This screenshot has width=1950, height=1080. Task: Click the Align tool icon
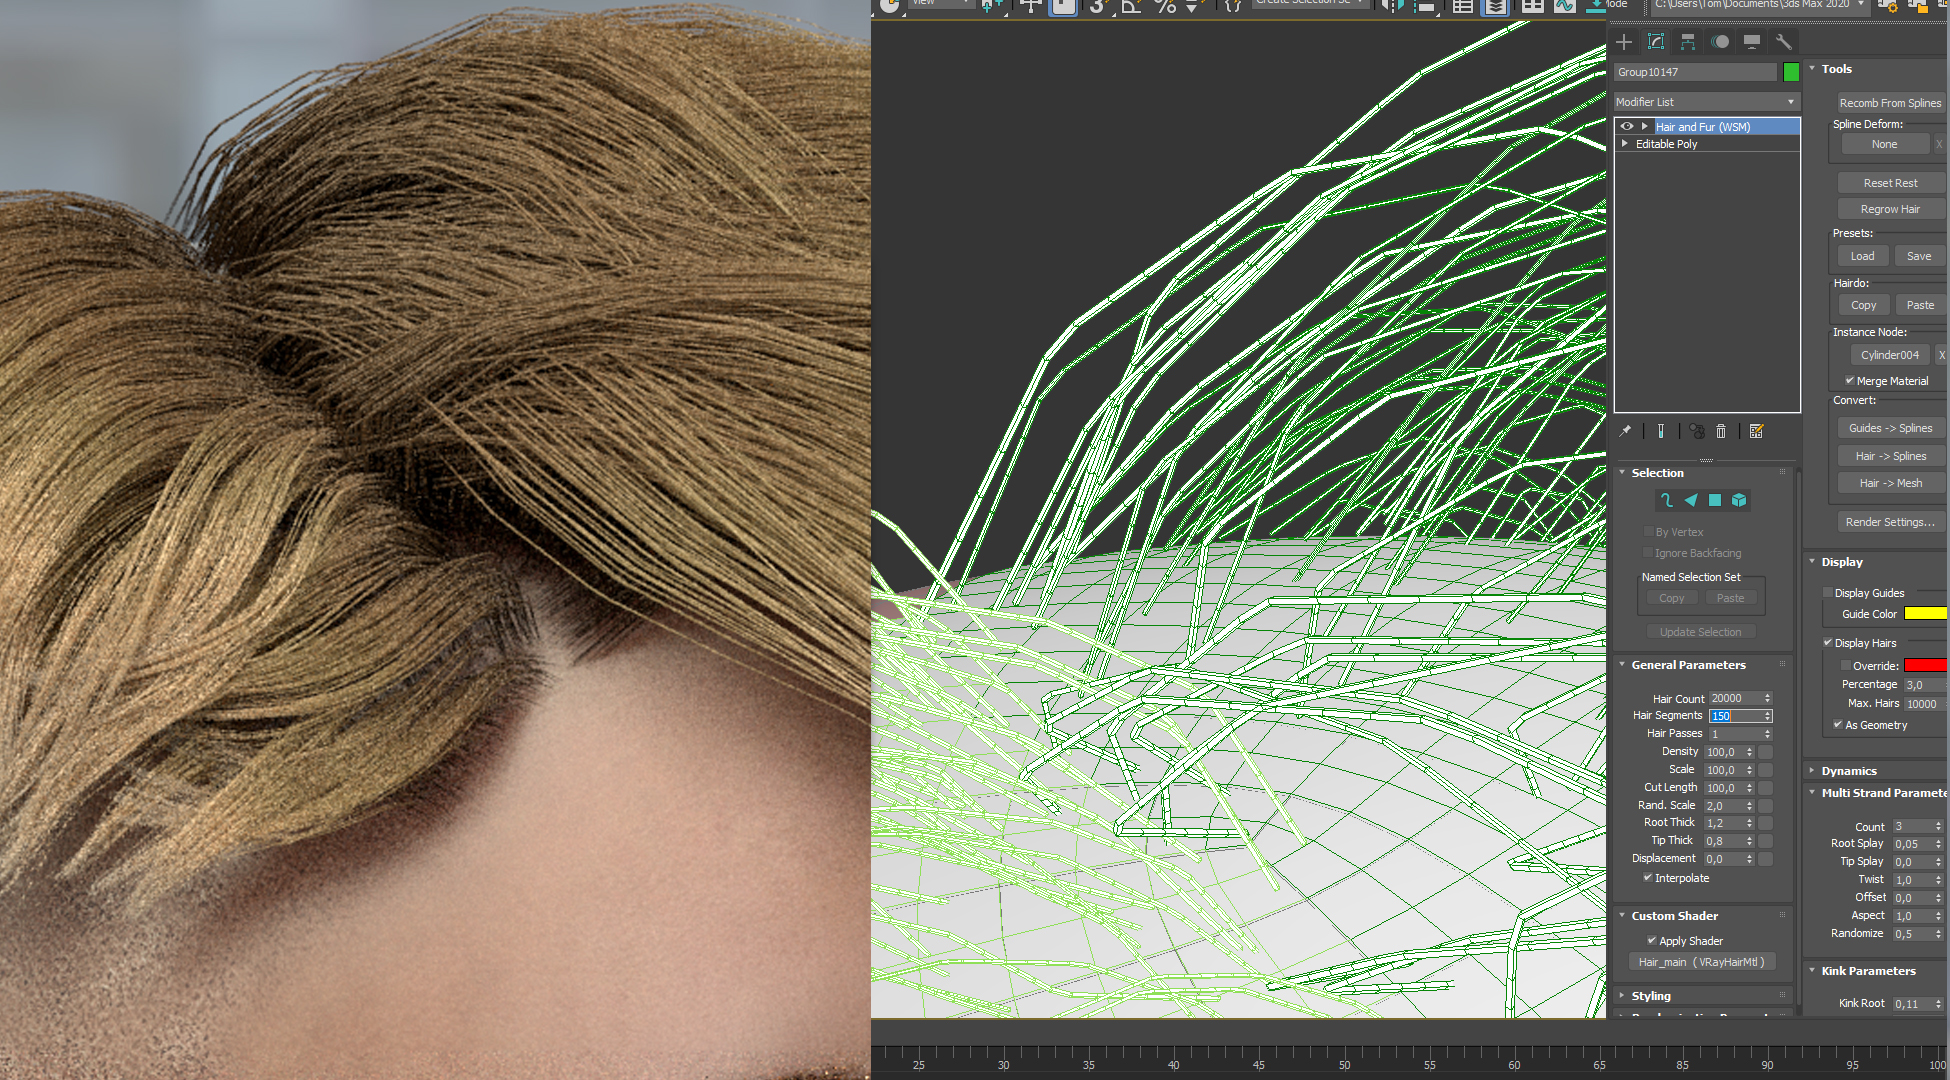pyautogui.click(x=1426, y=6)
